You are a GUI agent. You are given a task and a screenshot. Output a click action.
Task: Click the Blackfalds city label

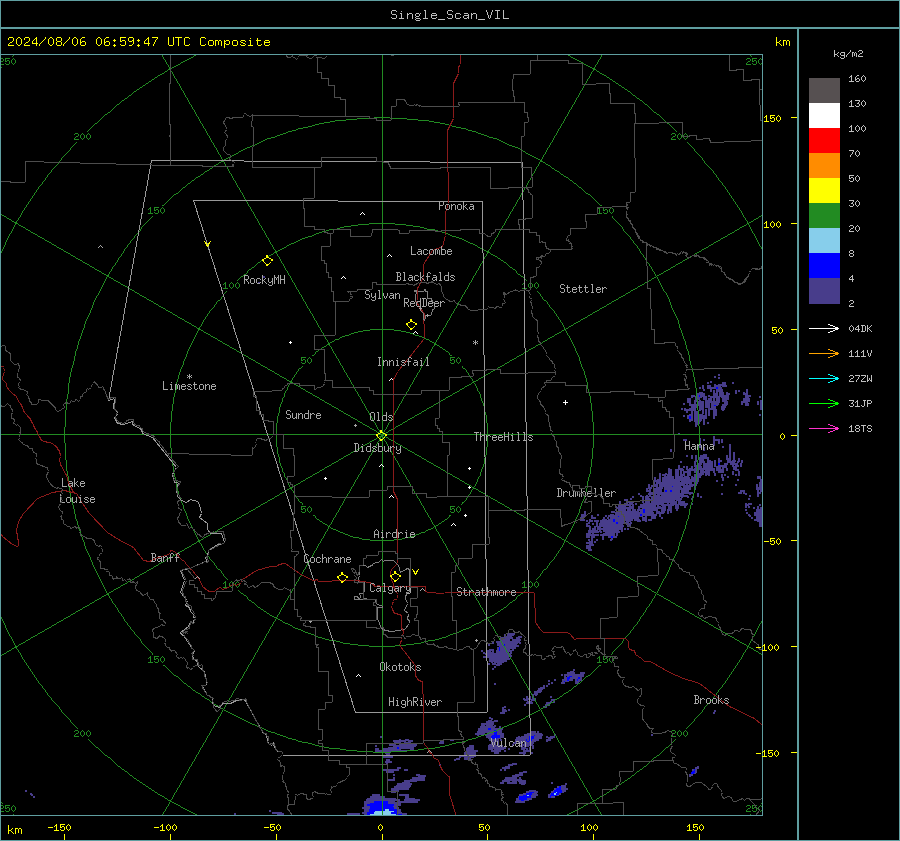pos(425,277)
